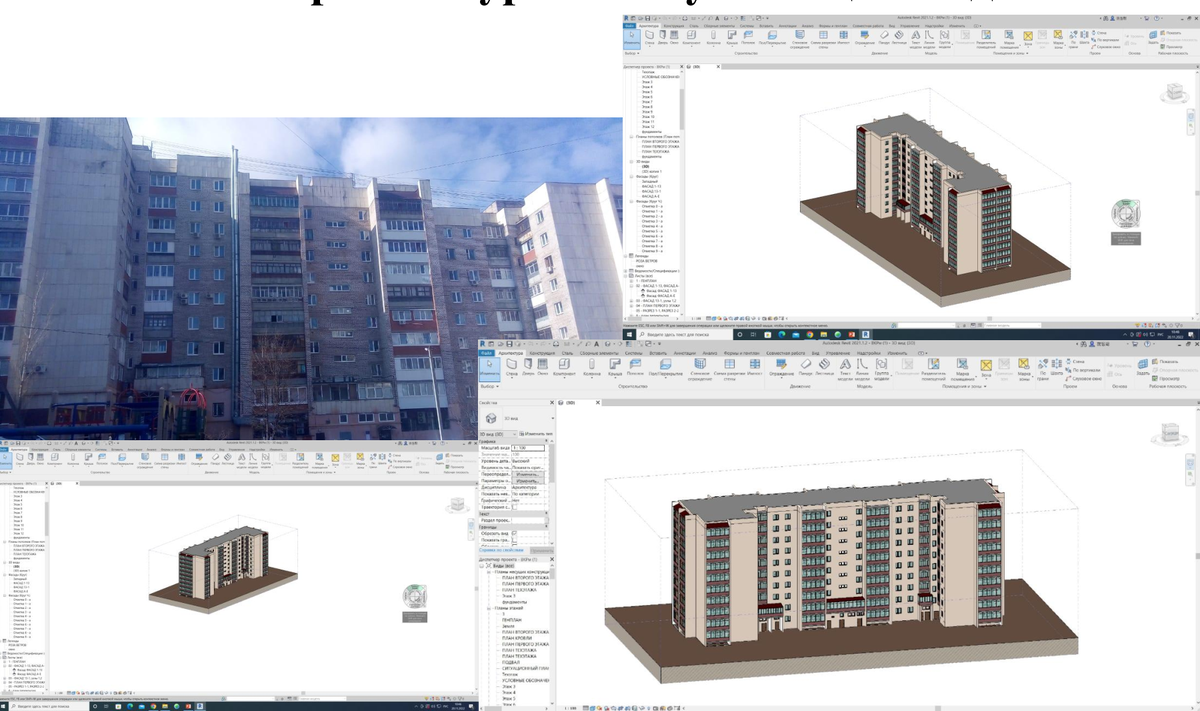Select the Крыша tool in the Revit window with Properties palette
Screen dimensions: 1200x711
[x=615, y=368]
